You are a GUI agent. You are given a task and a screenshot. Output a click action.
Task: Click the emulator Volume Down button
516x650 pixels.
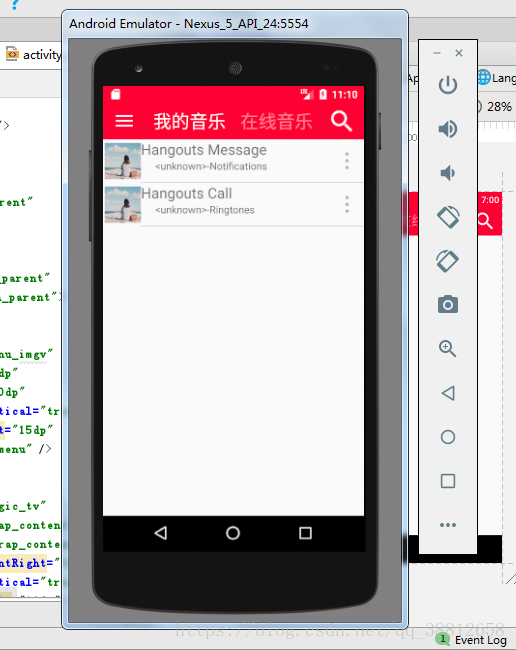click(x=448, y=173)
